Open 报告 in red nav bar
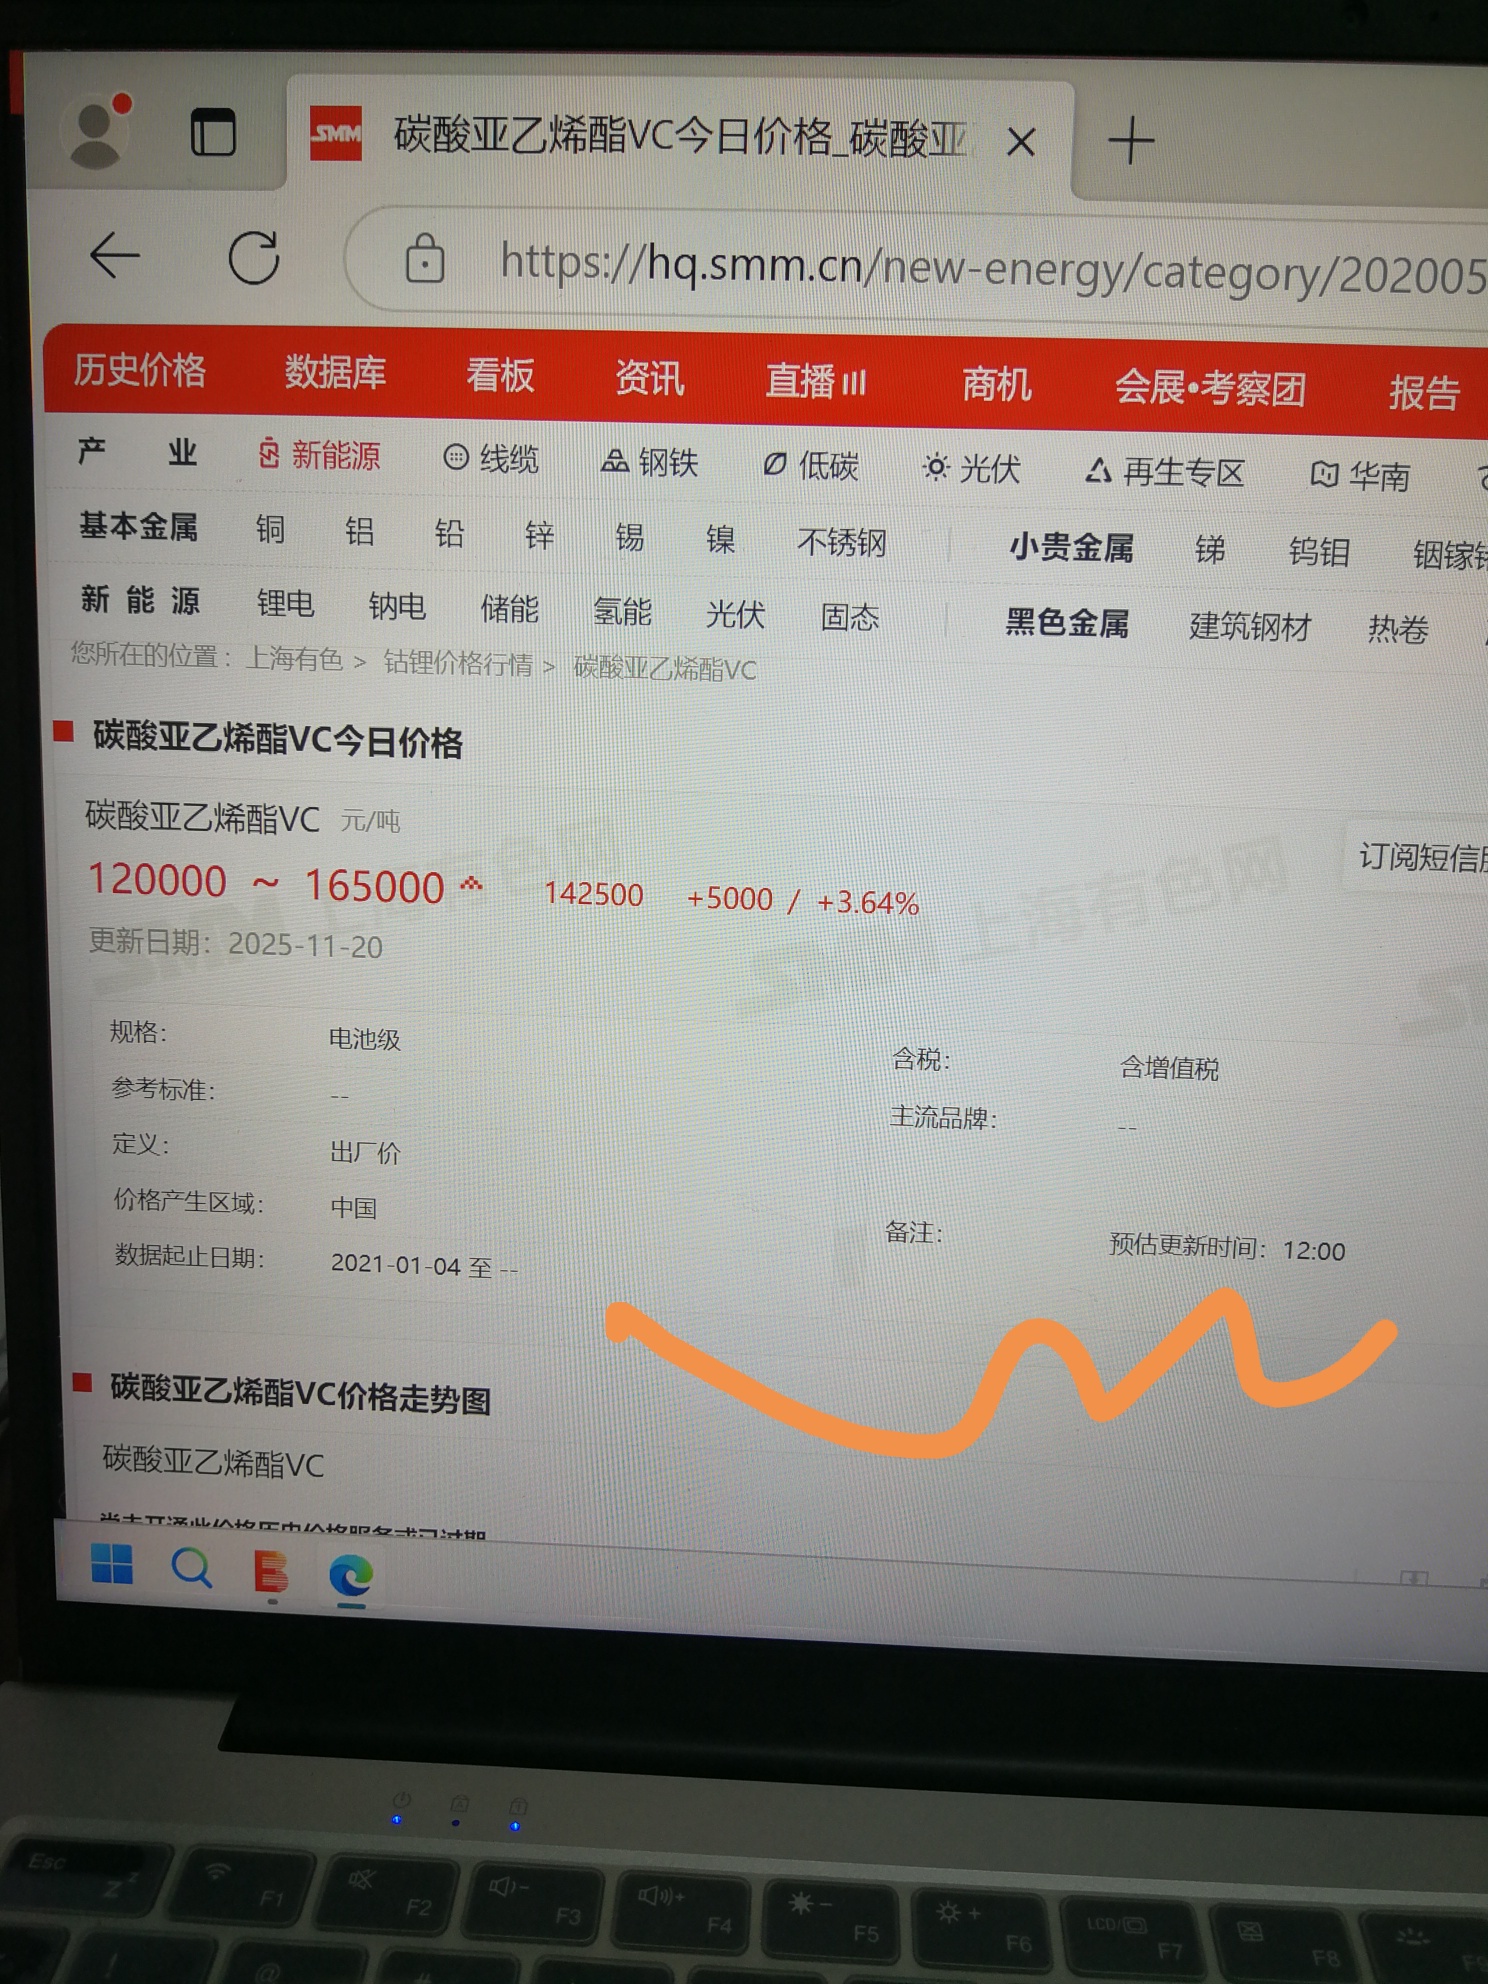1488x1984 pixels. tap(1424, 393)
